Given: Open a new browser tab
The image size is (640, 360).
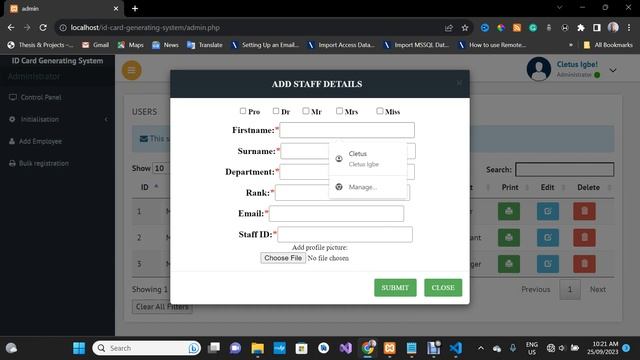Looking at the screenshot, I should pyautogui.click(x=135, y=8).
